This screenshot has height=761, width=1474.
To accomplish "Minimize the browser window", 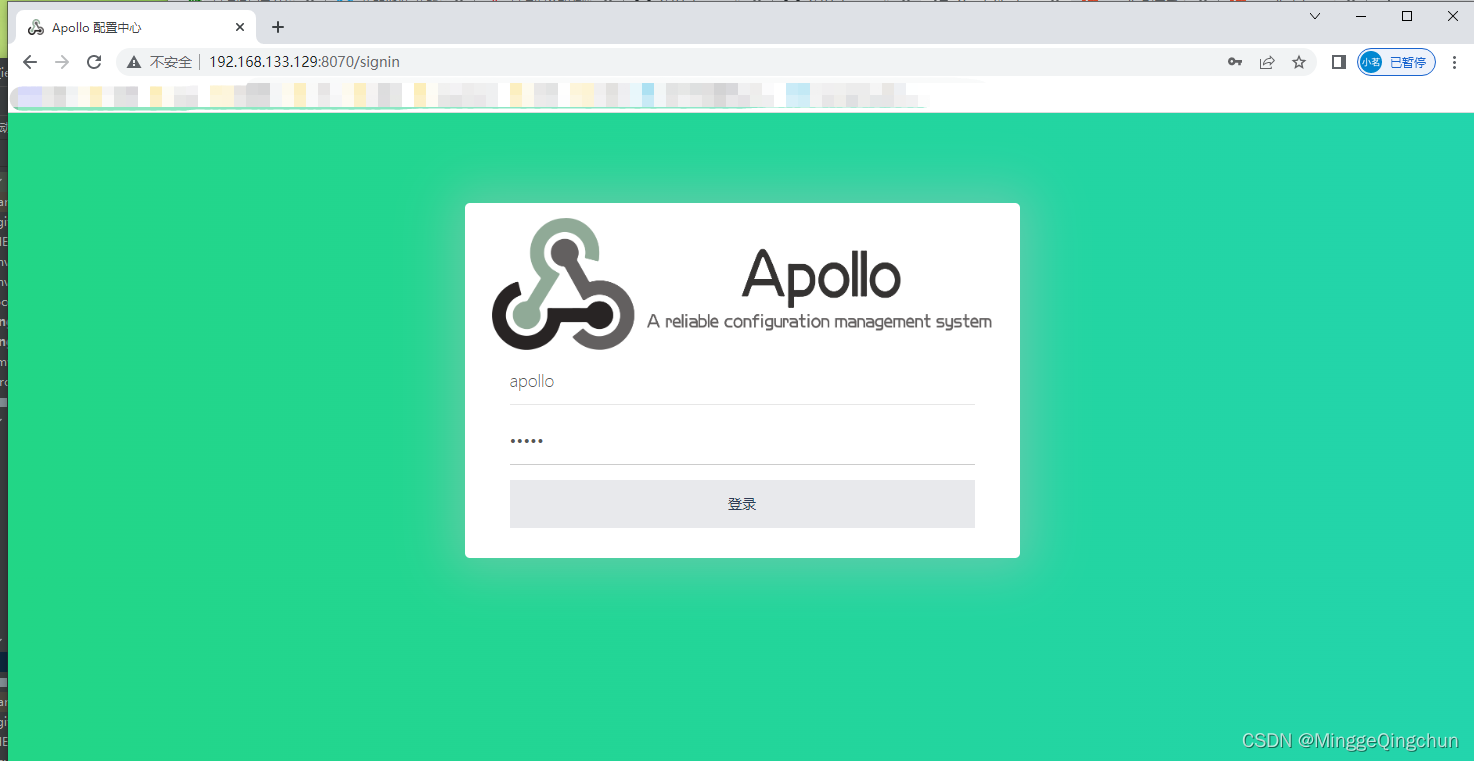I will [1361, 16].
